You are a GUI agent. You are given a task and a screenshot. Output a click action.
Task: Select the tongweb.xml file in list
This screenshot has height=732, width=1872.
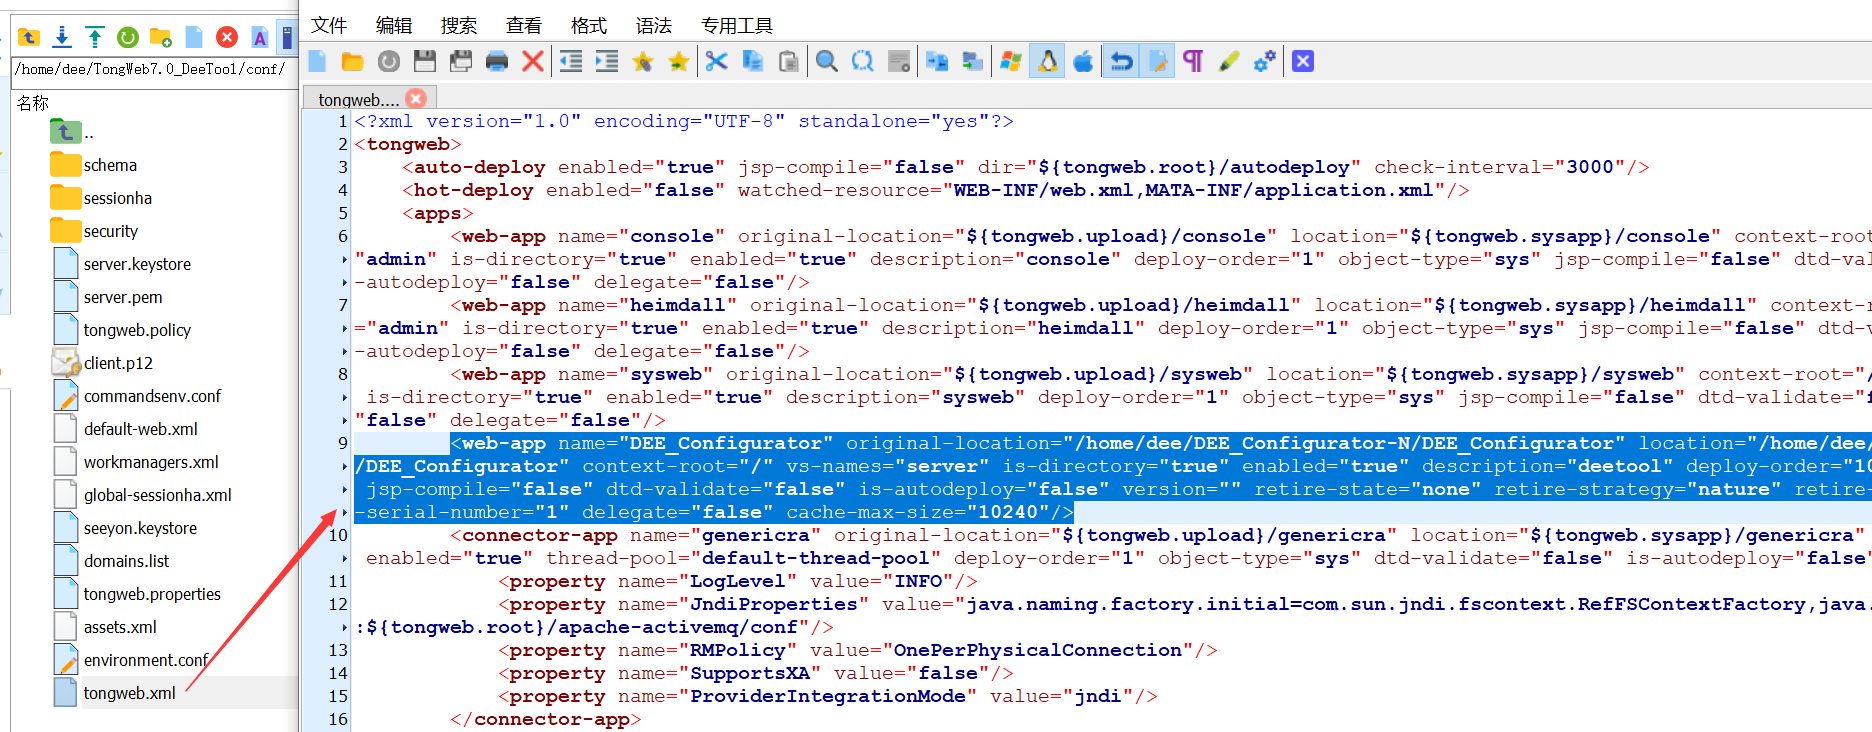(115, 693)
